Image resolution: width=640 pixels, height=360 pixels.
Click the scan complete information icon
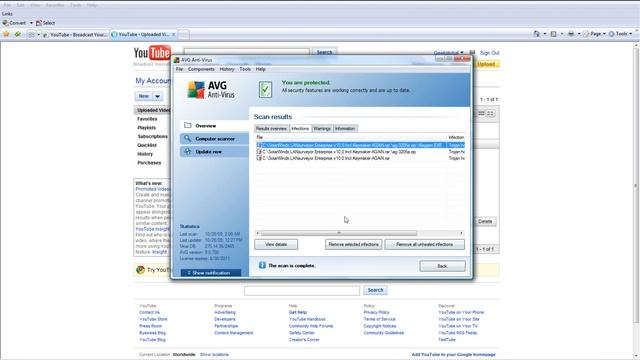(262, 265)
